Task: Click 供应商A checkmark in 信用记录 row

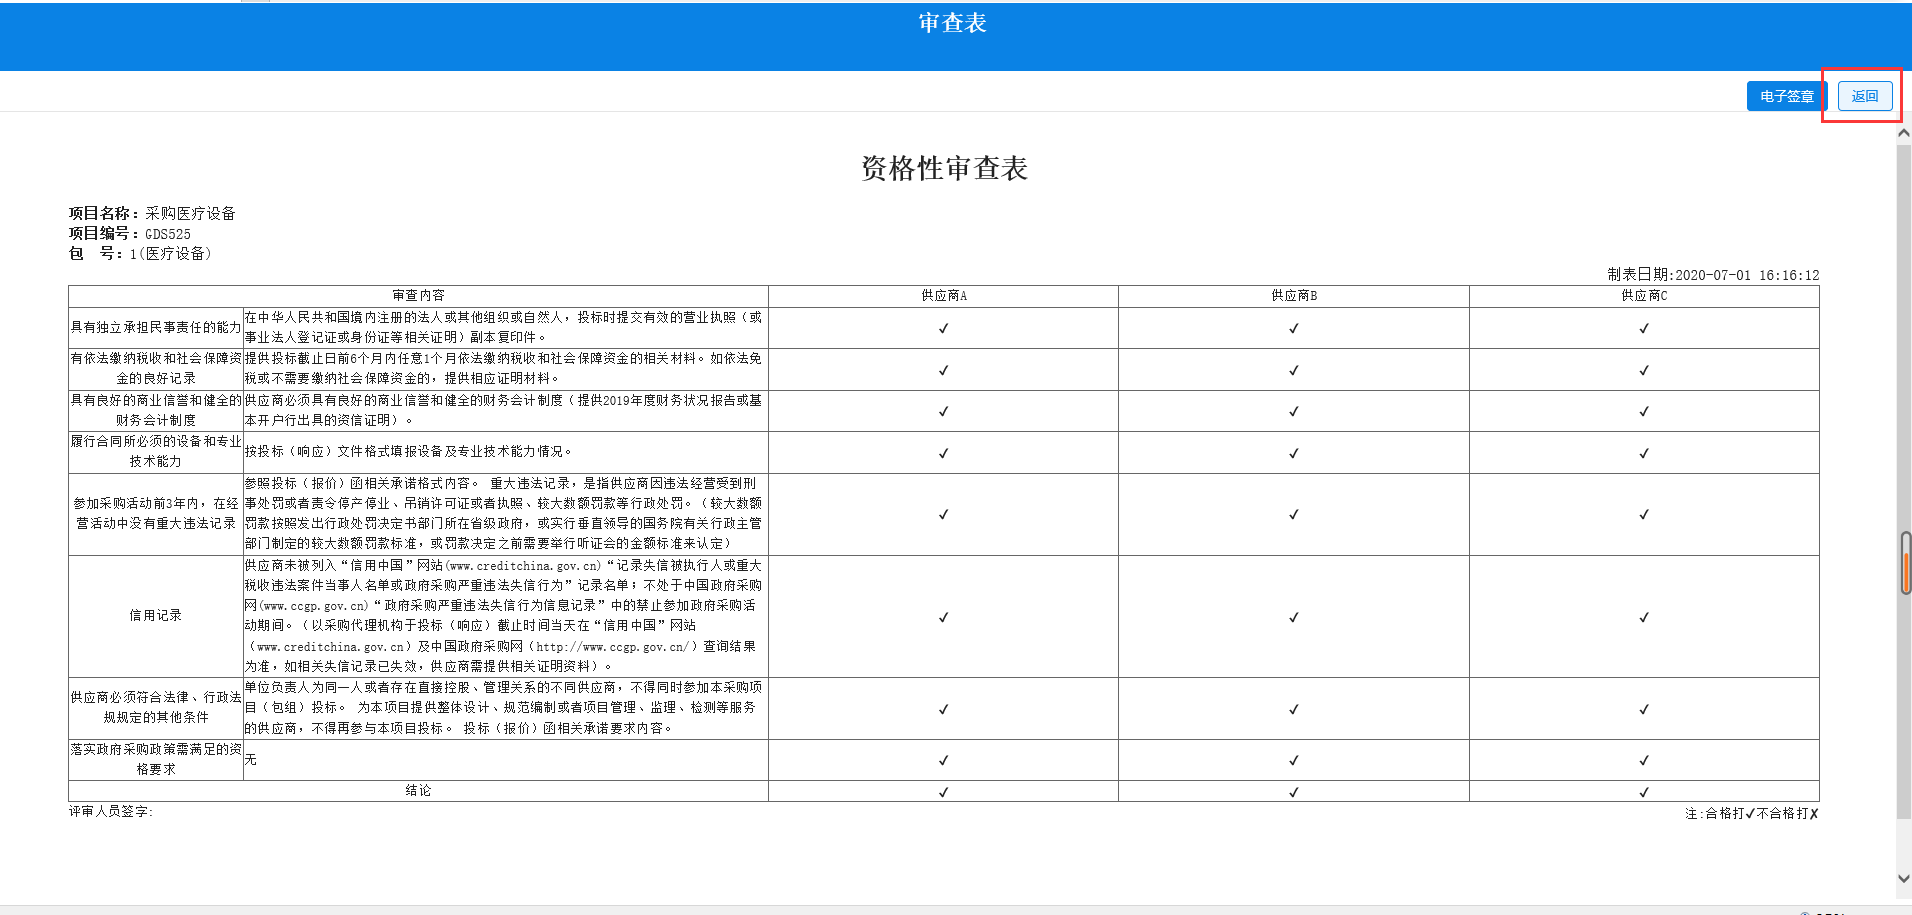Action: coord(943,617)
